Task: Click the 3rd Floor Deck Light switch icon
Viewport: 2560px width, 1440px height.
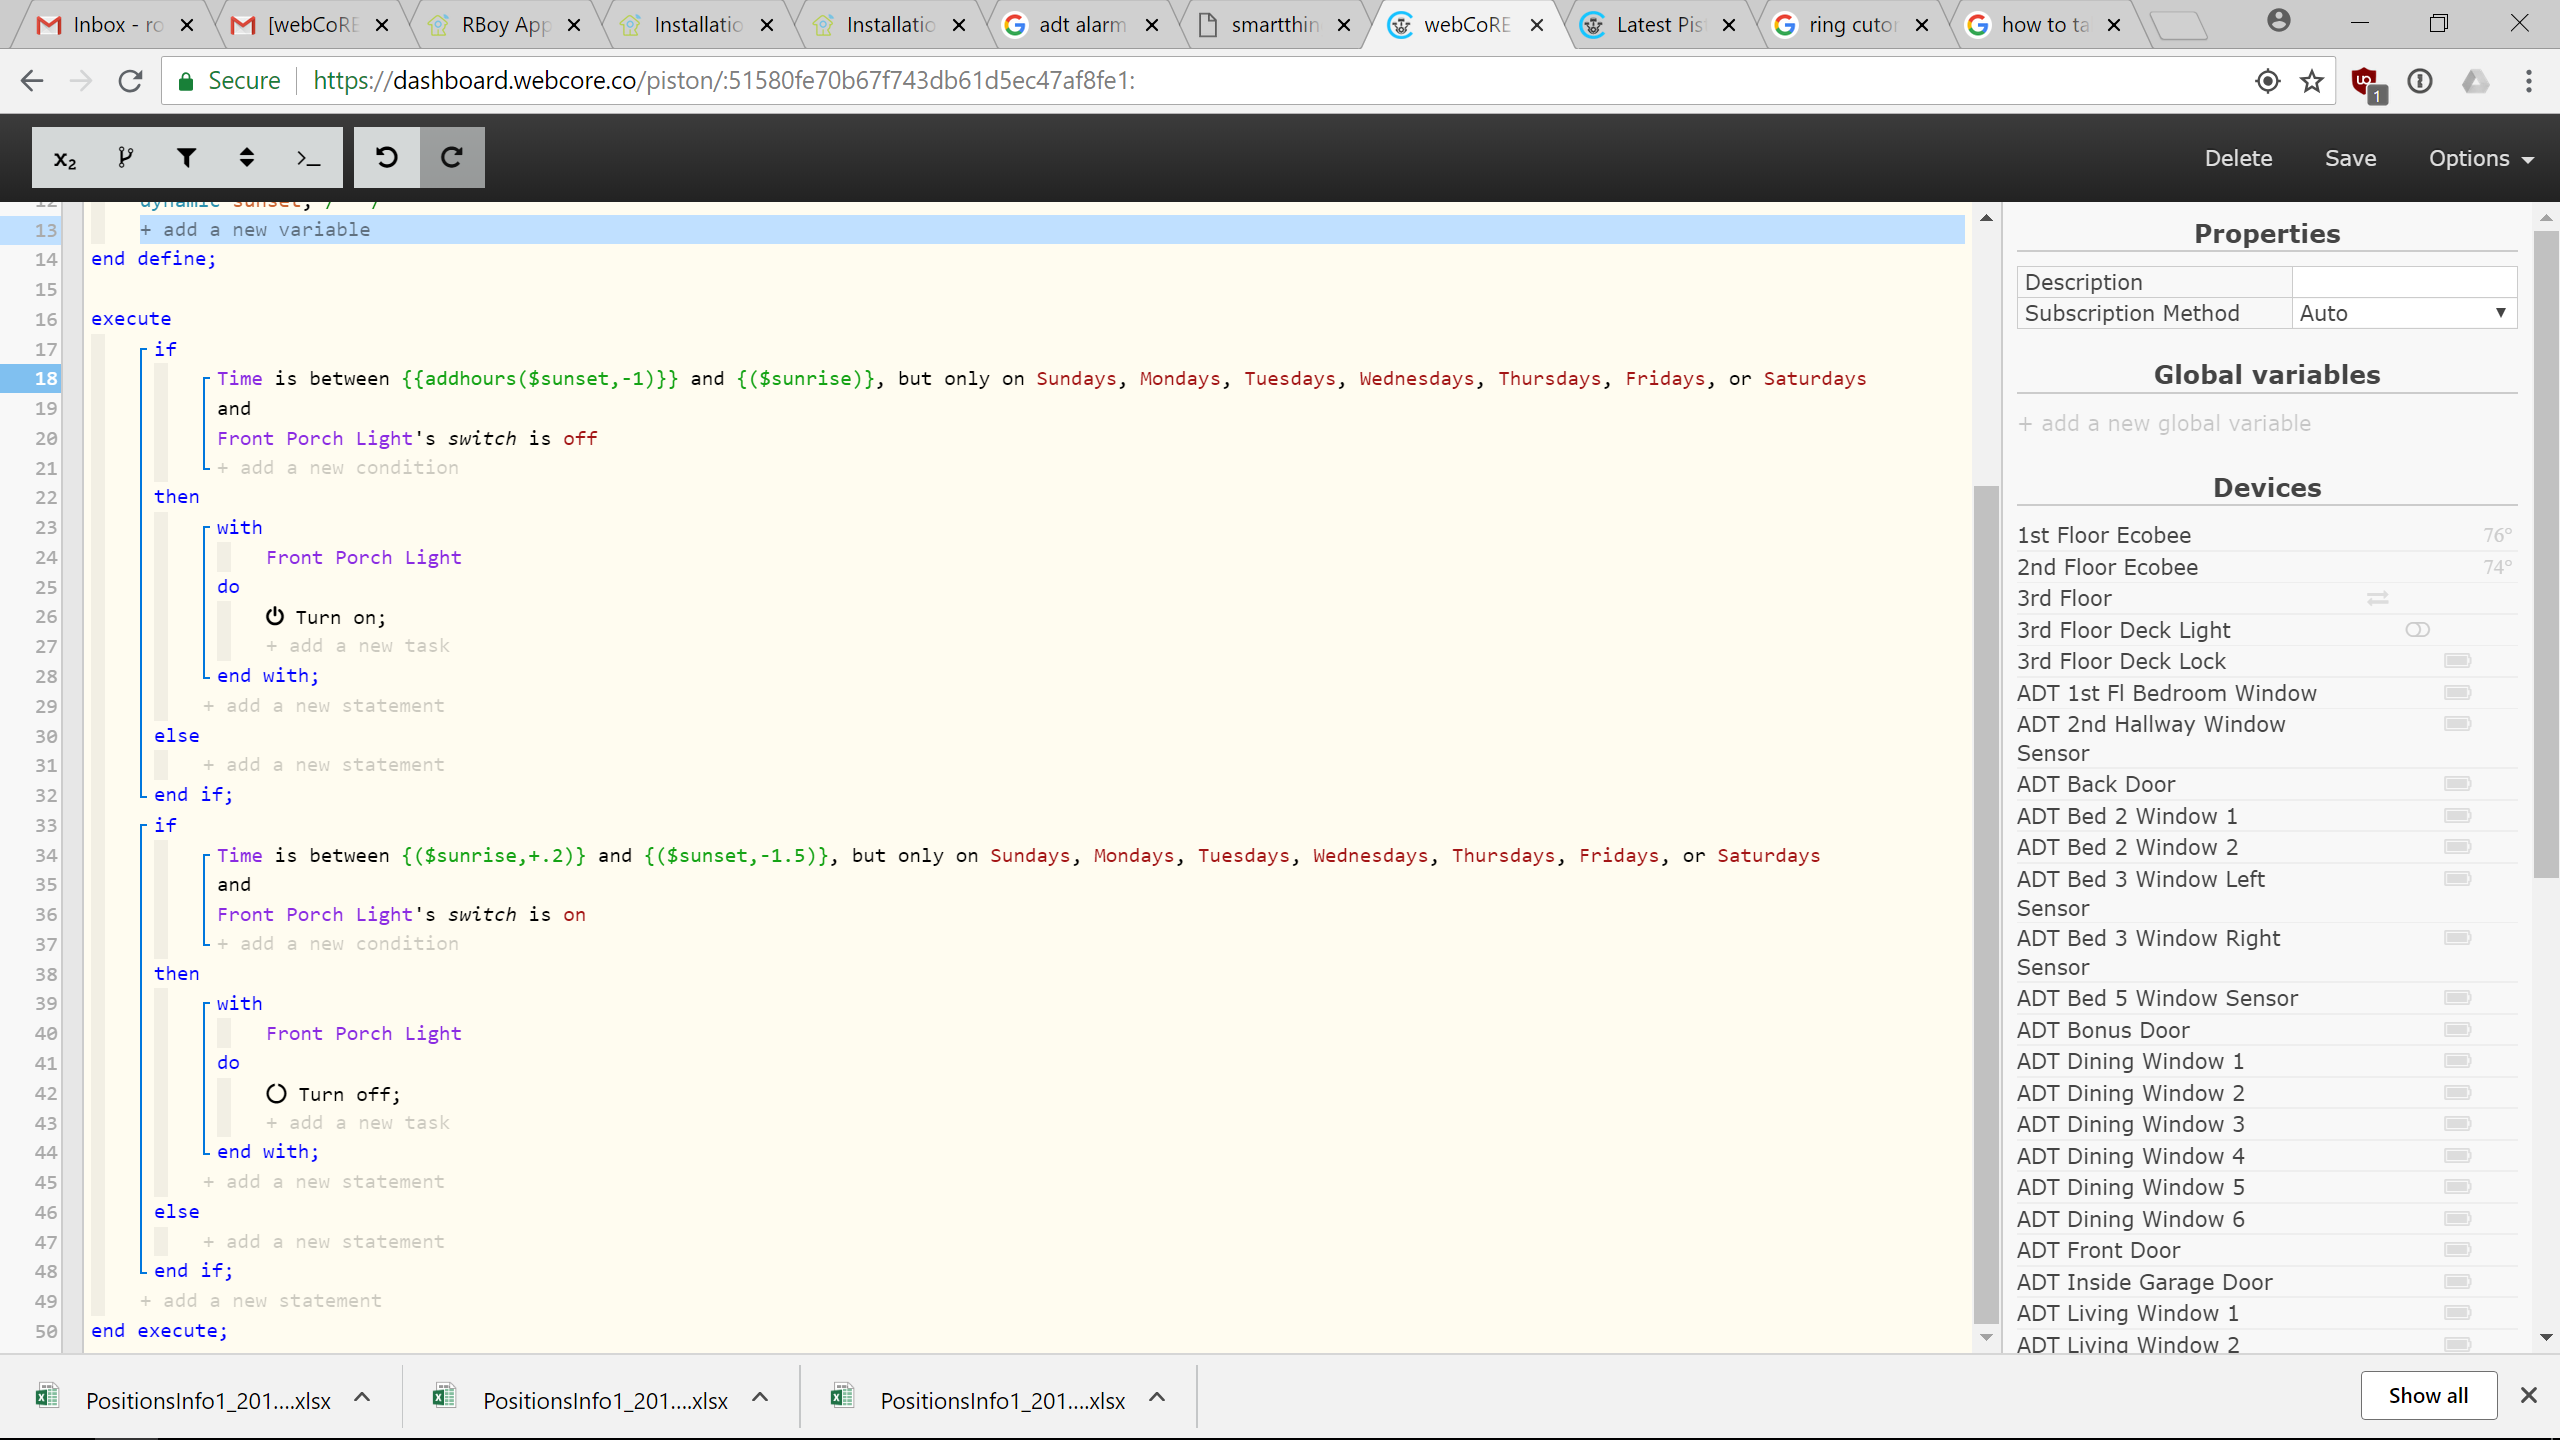Action: [x=2417, y=630]
